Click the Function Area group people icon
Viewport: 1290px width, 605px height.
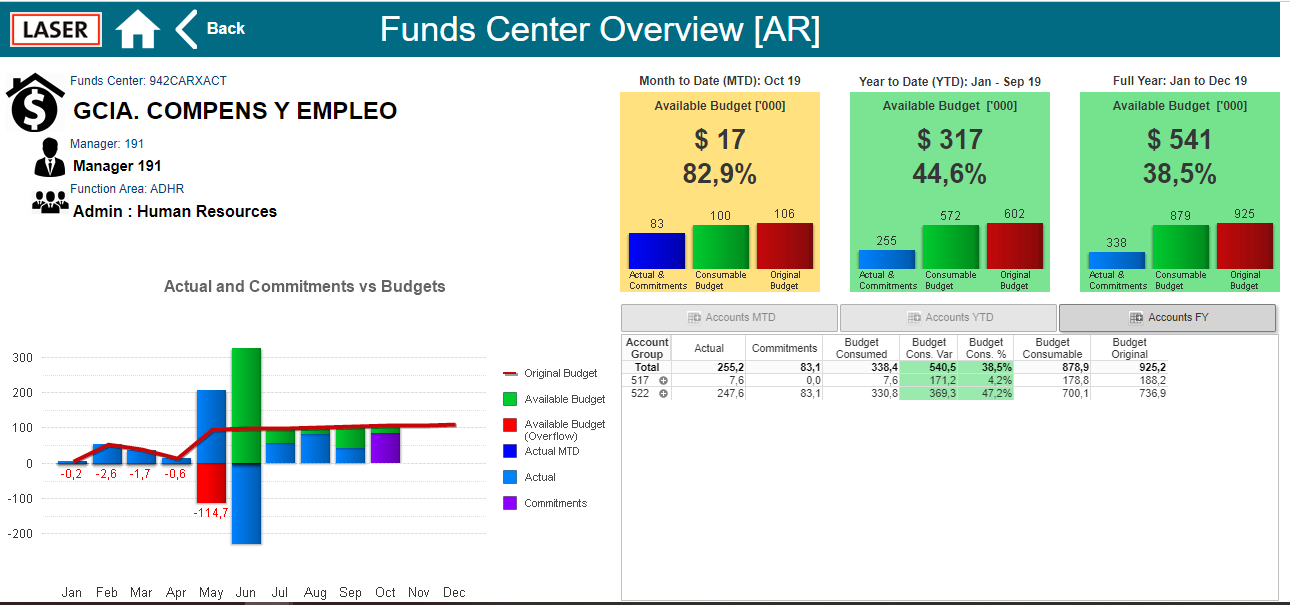49,202
